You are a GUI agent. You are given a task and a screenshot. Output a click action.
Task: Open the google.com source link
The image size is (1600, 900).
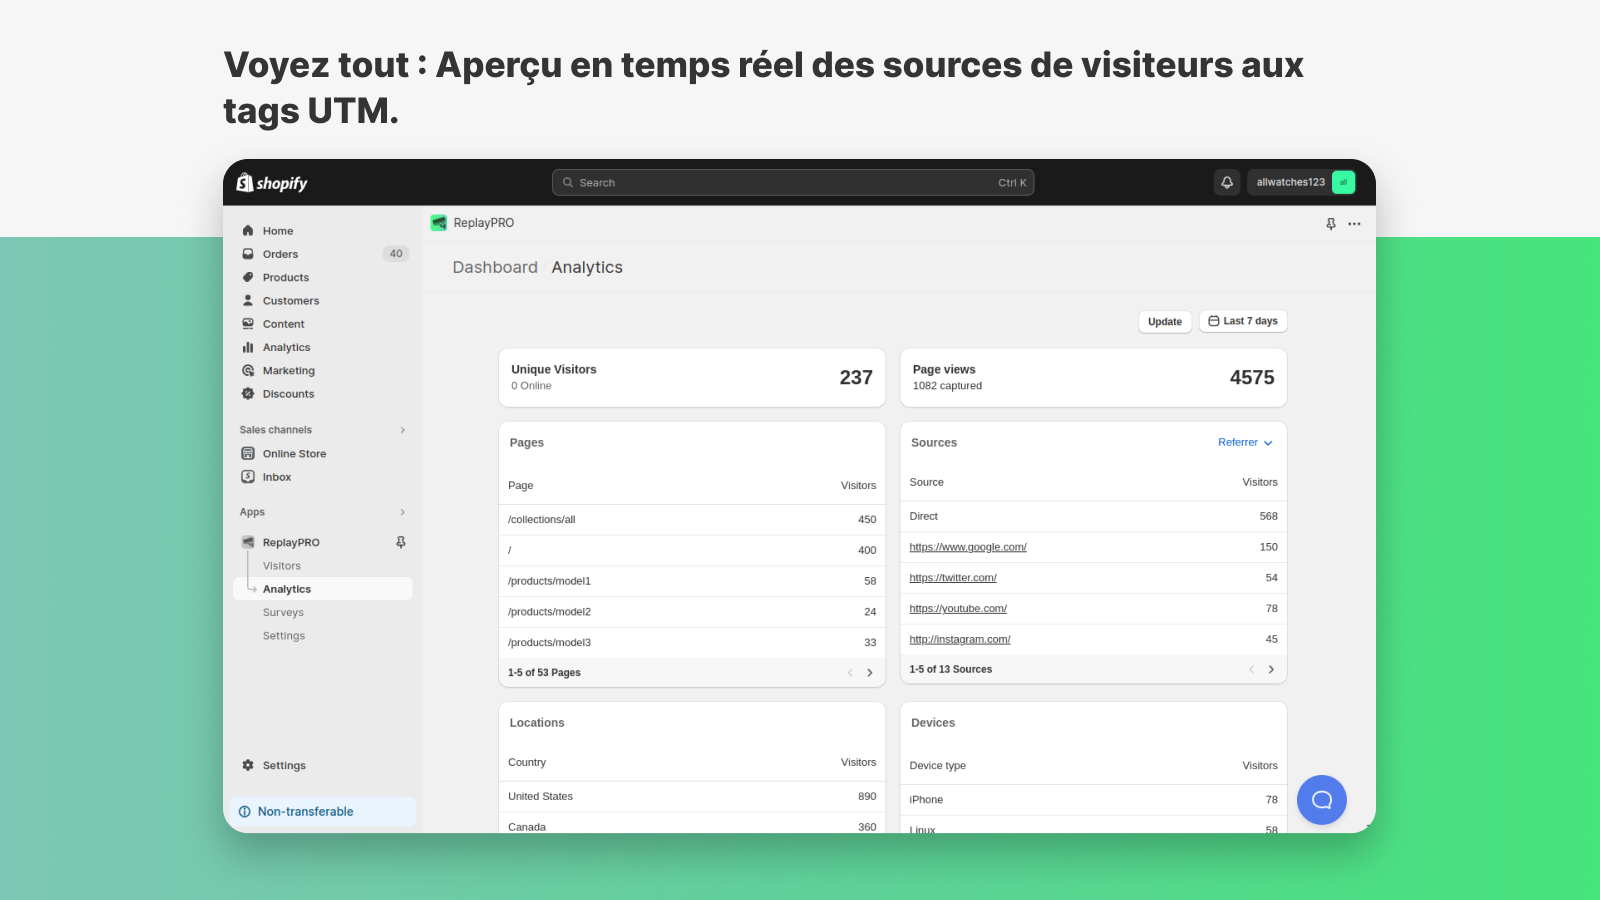967,547
